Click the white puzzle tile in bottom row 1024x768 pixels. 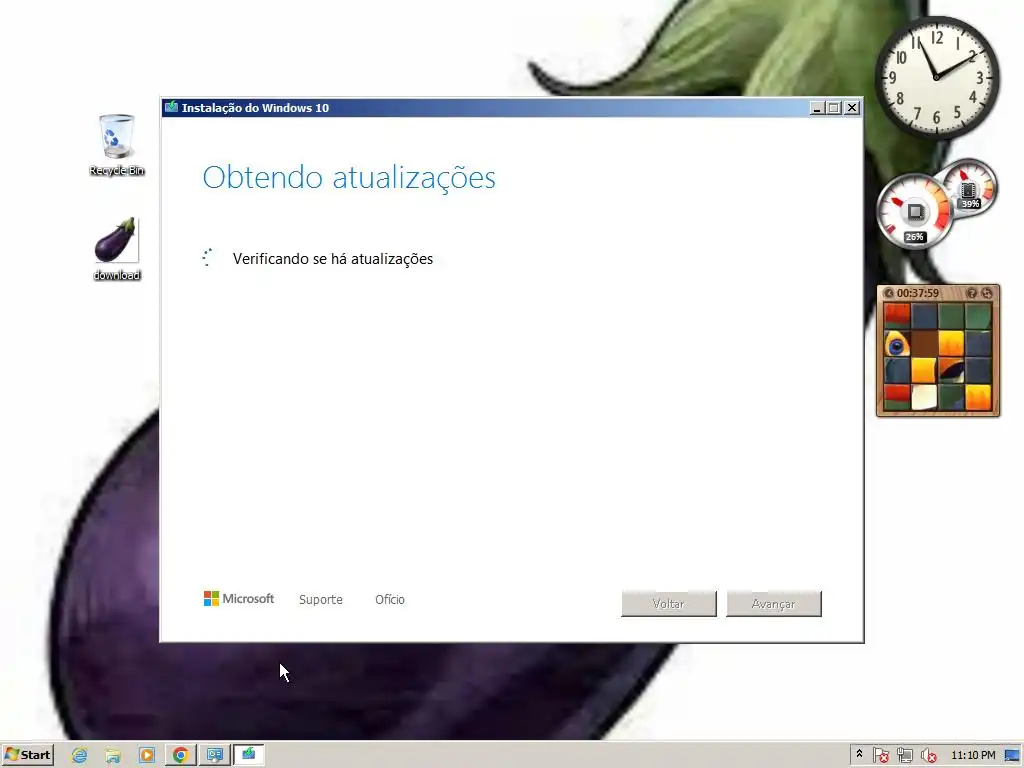point(924,397)
